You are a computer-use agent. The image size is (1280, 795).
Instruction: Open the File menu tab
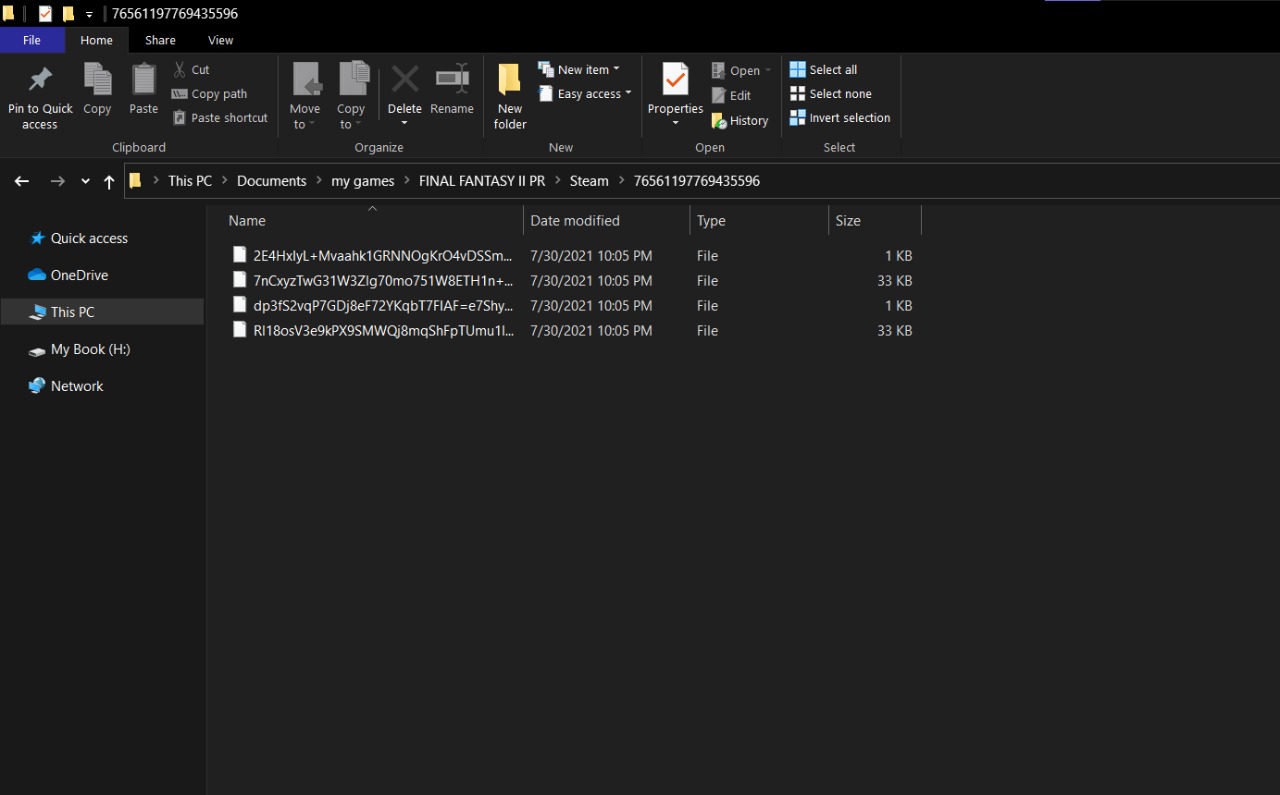[32, 40]
